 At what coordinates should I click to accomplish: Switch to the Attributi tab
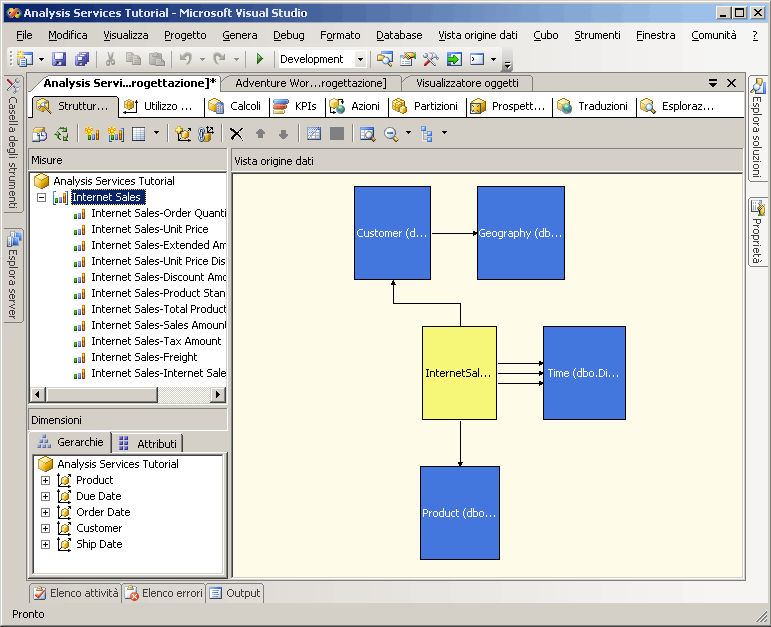pyautogui.click(x=147, y=443)
